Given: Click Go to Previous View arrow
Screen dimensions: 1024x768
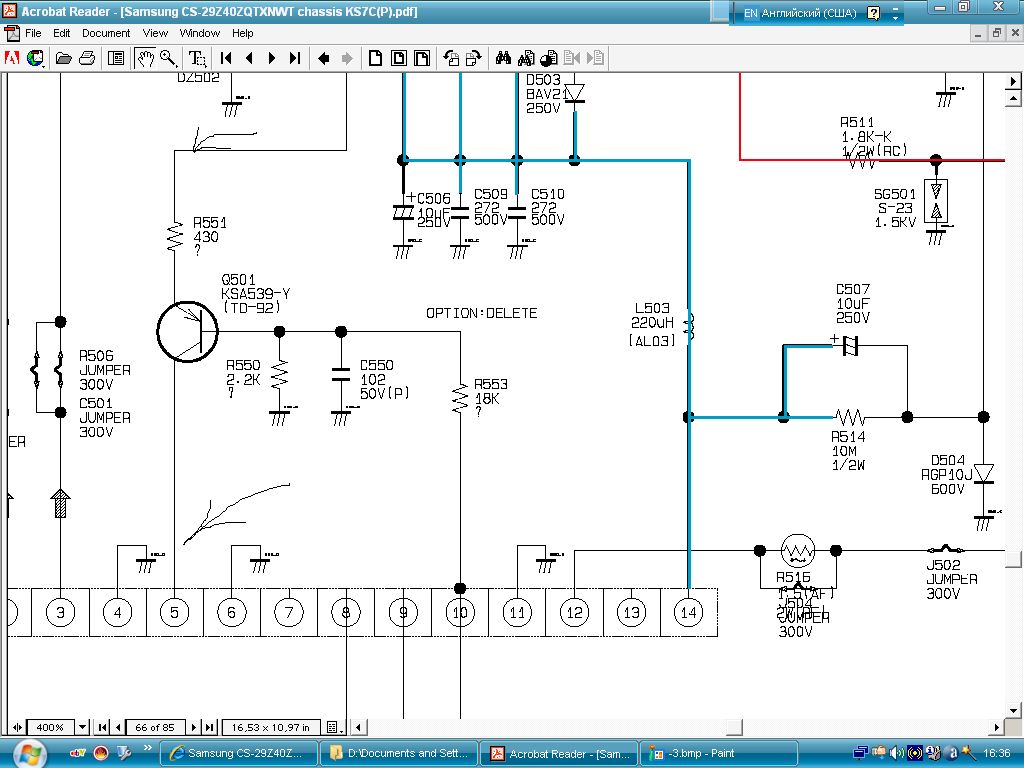Looking at the screenshot, I should point(323,58).
